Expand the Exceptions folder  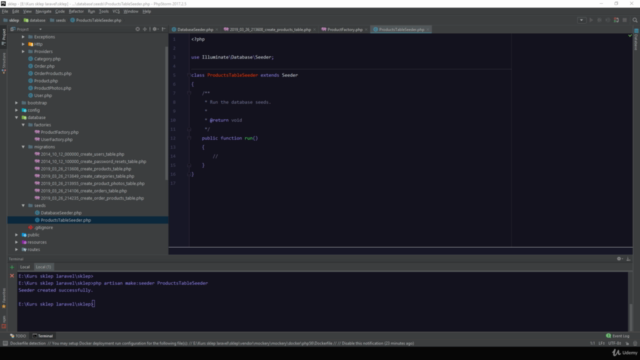click(23, 37)
